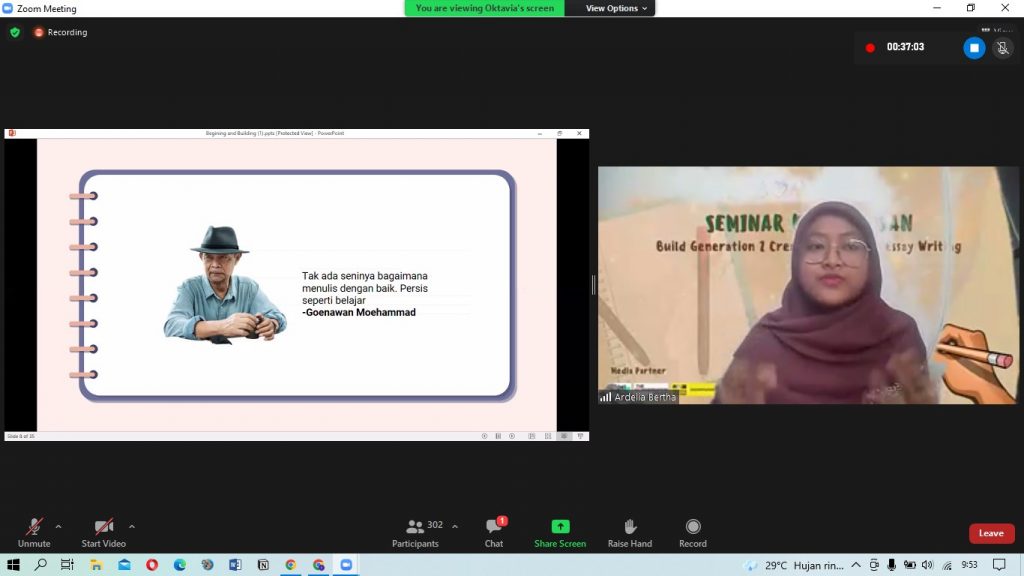
Task: Click the green encryption shield icon
Action: 15,32
